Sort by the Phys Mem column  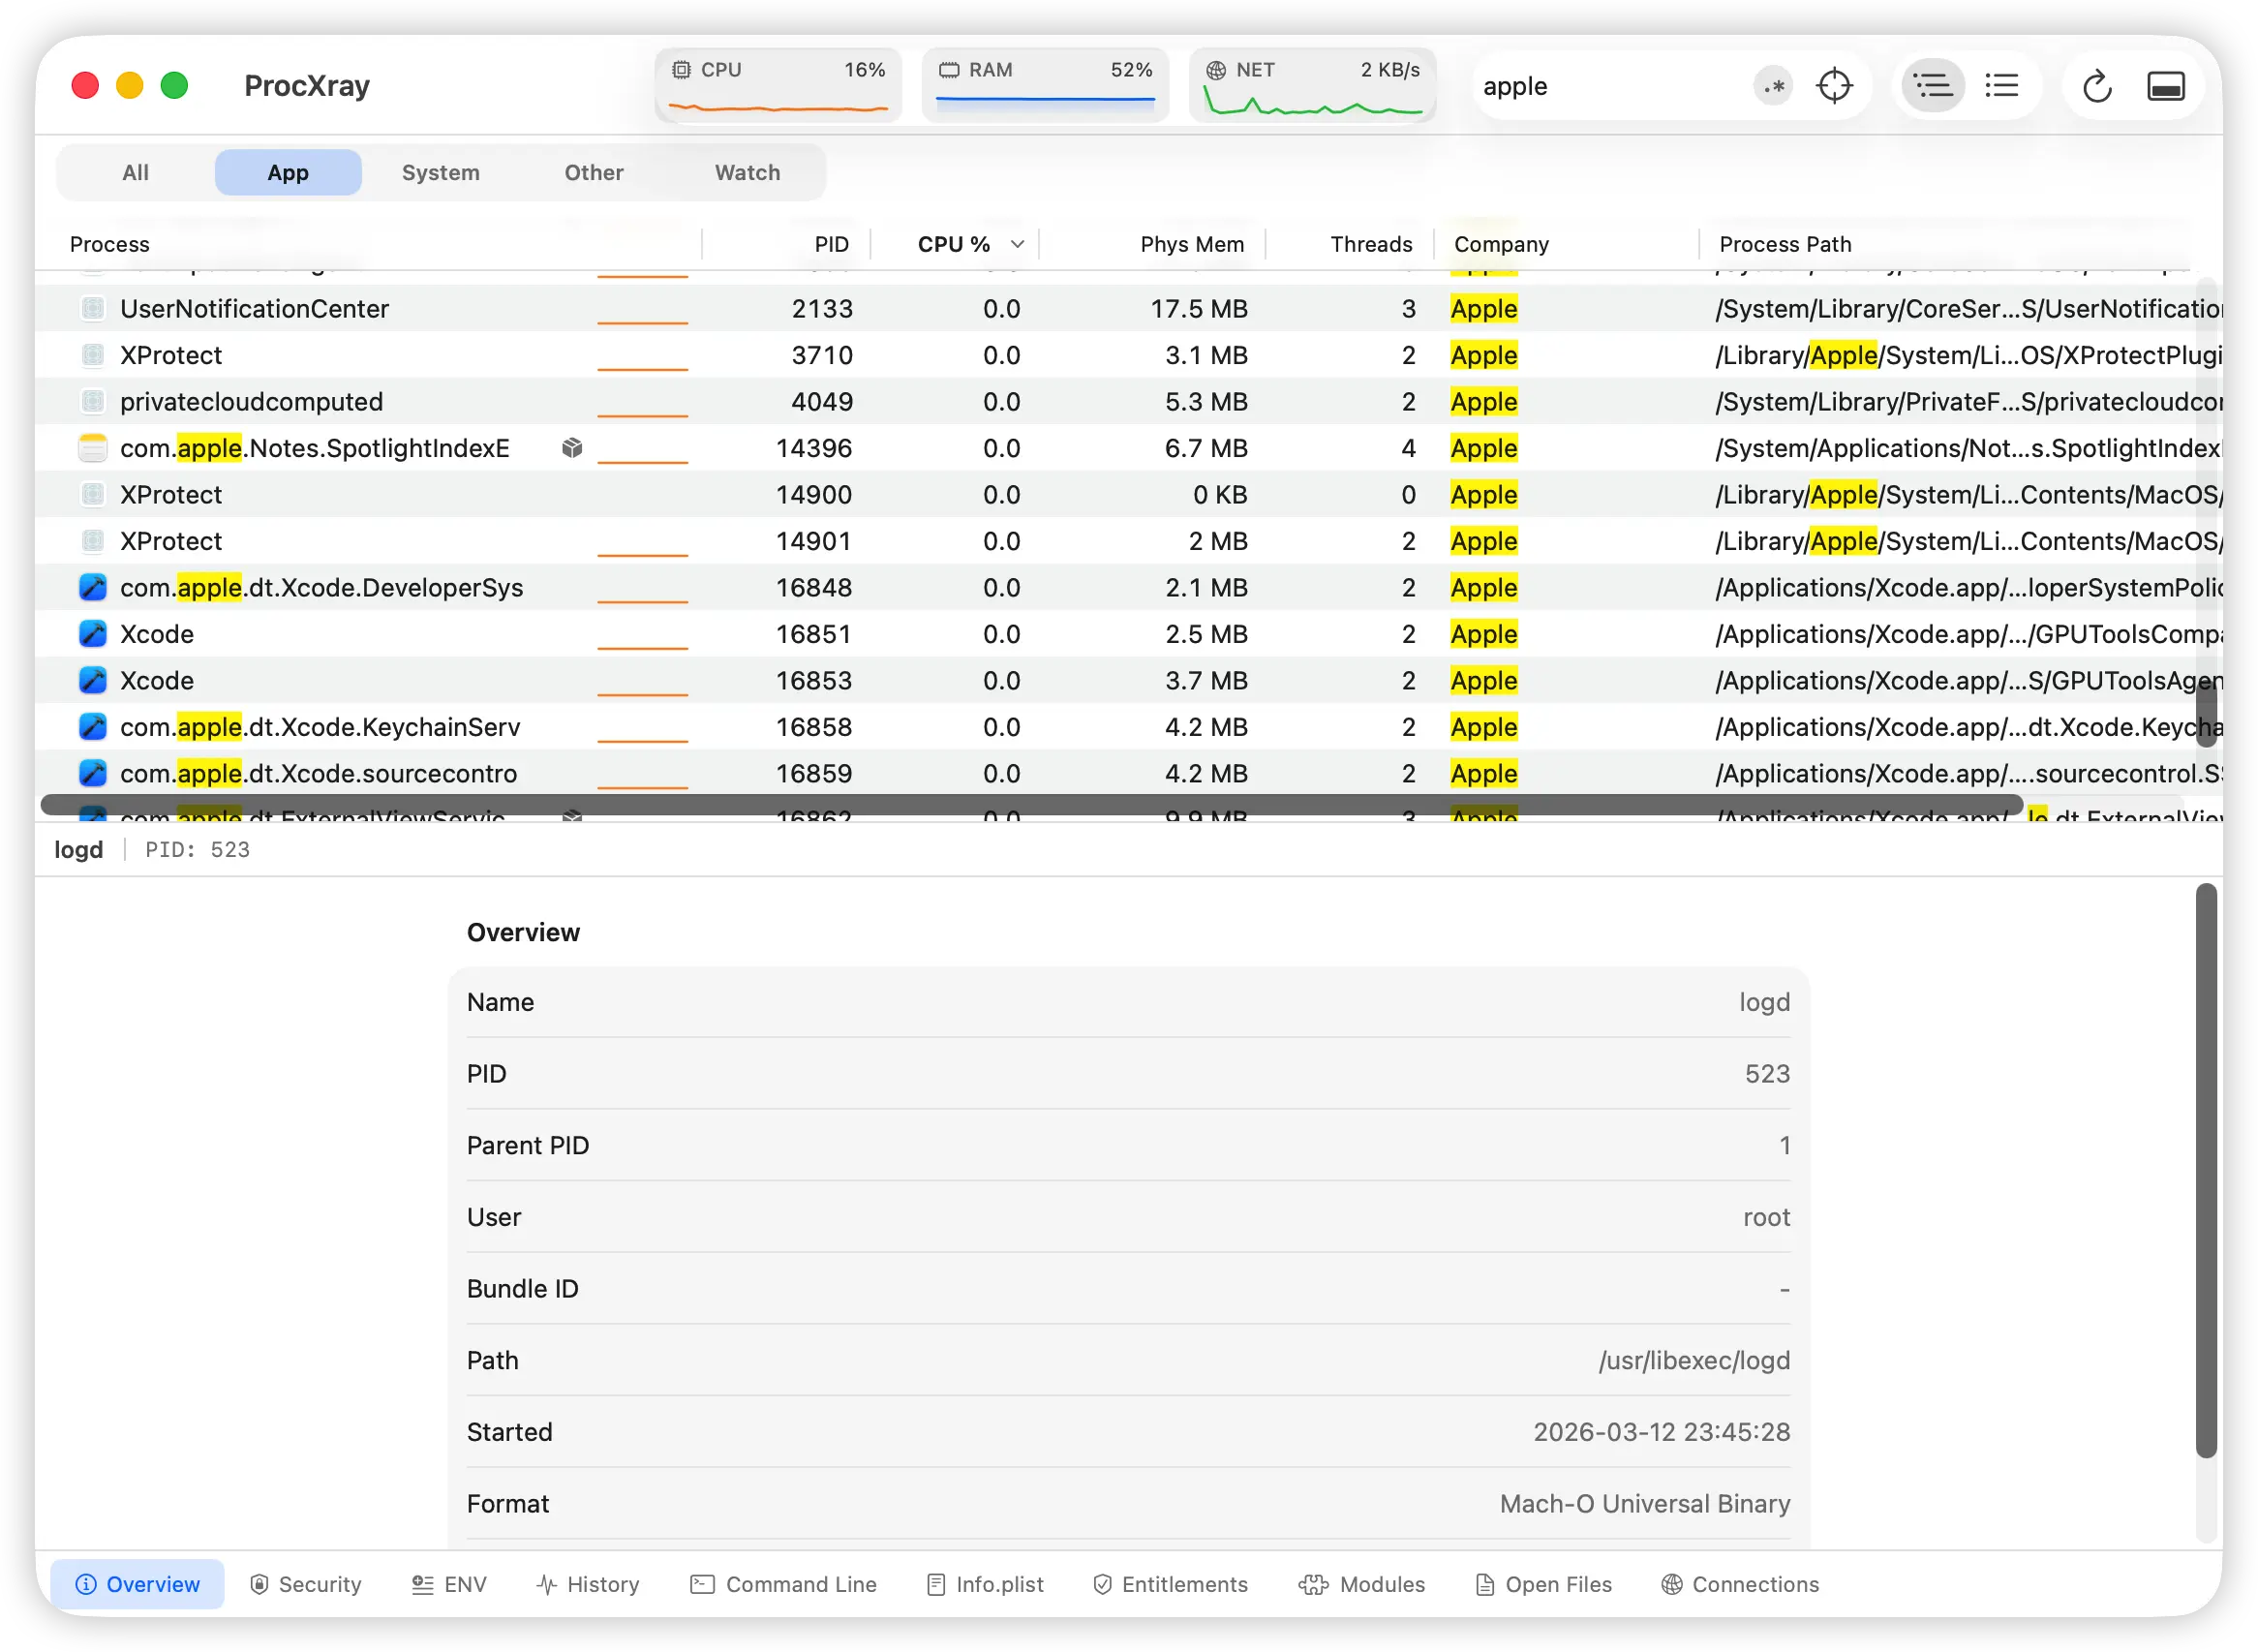click(1192, 243)
